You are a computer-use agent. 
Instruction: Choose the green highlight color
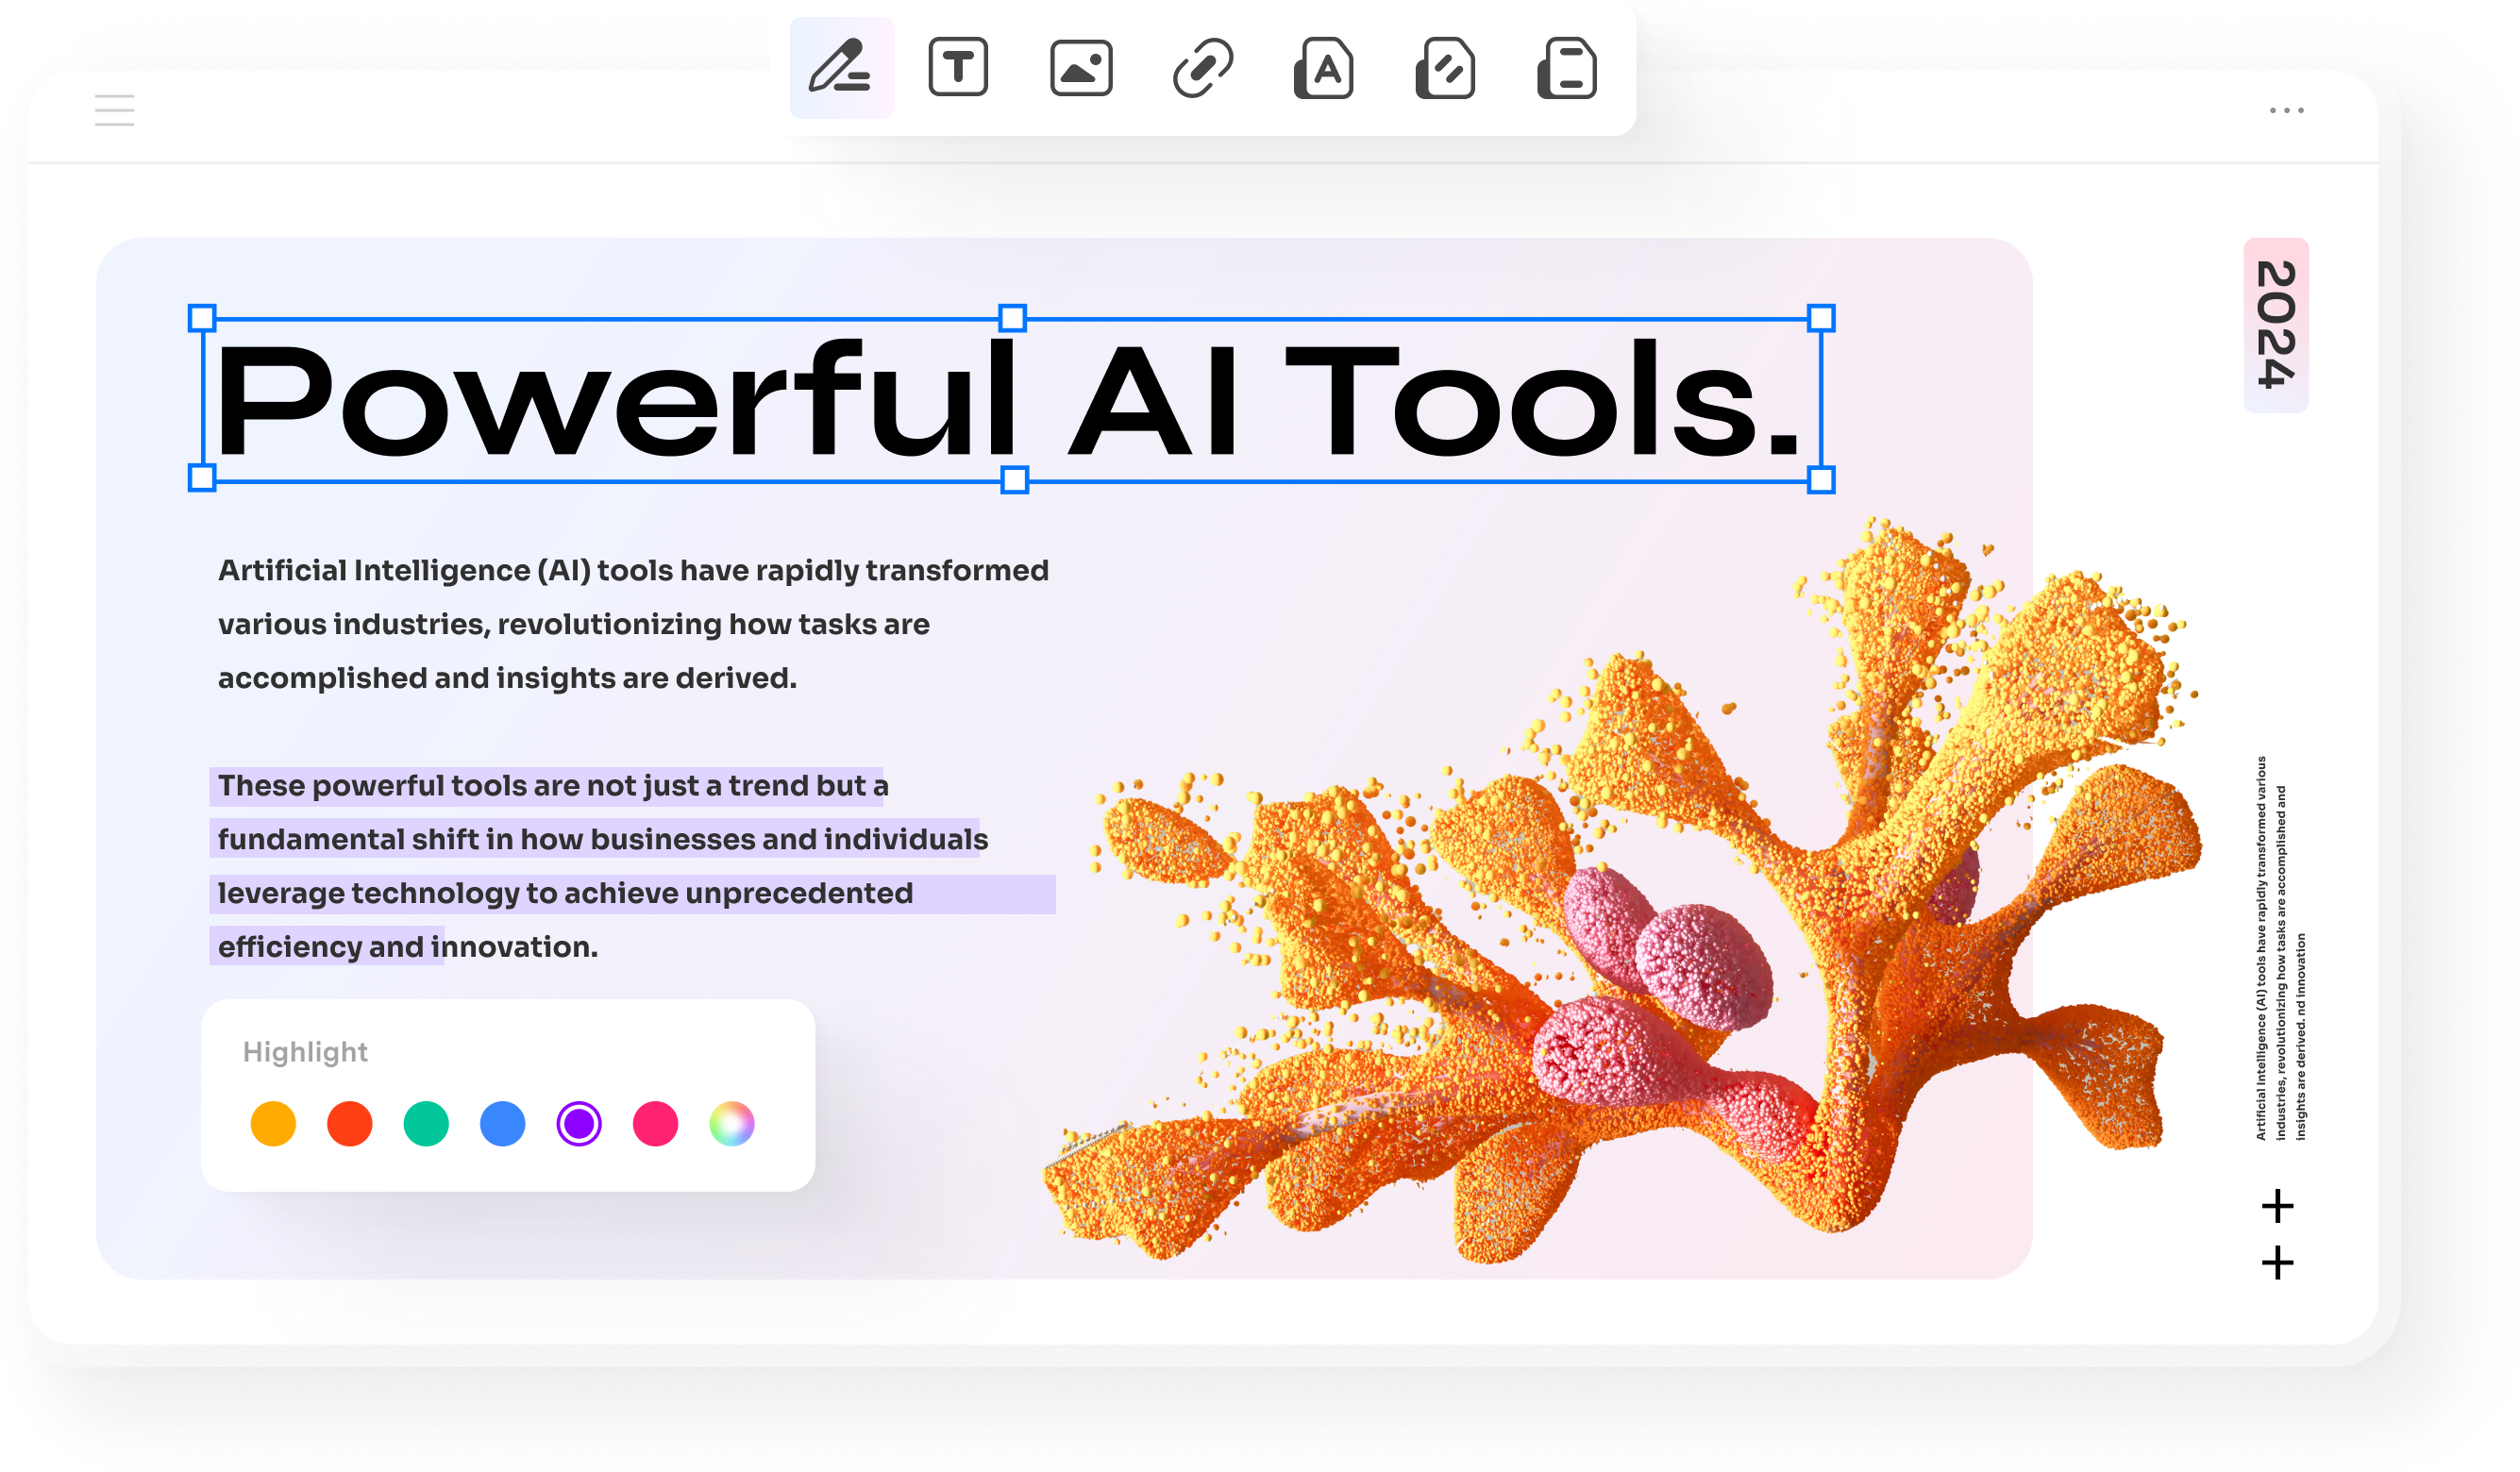click(426, 1124)
